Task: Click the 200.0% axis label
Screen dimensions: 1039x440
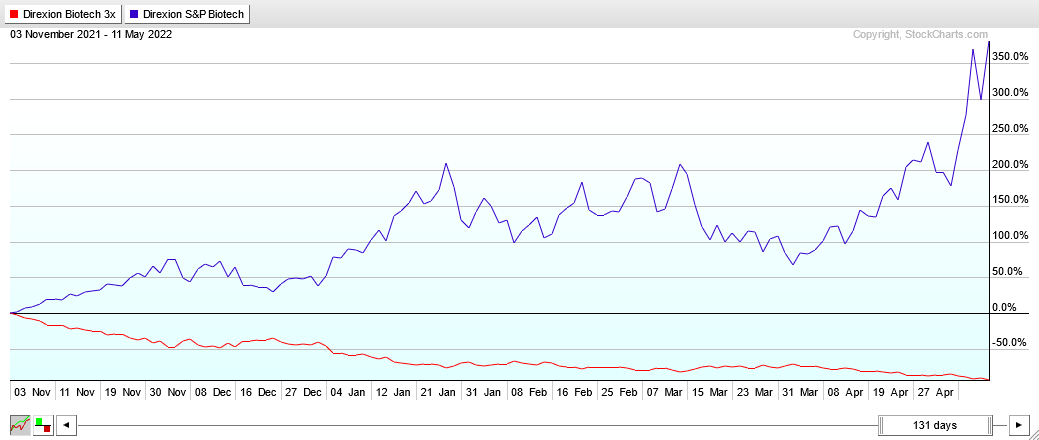Action: coord(1011,164)
